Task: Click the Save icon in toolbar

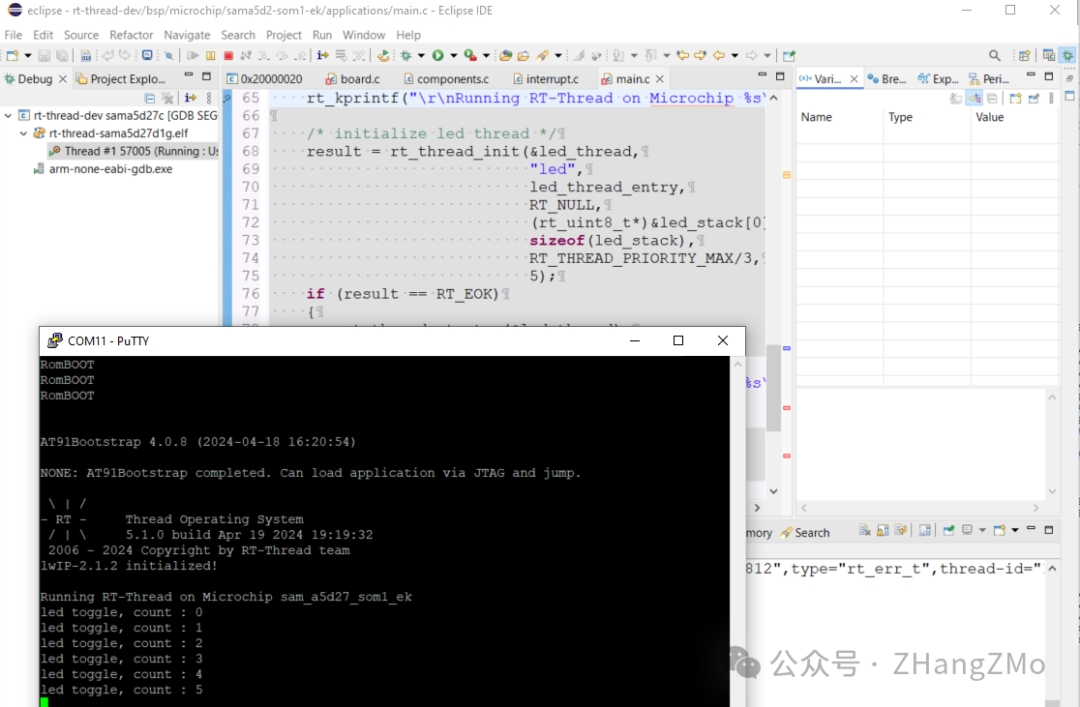Action: pos(44,56)
